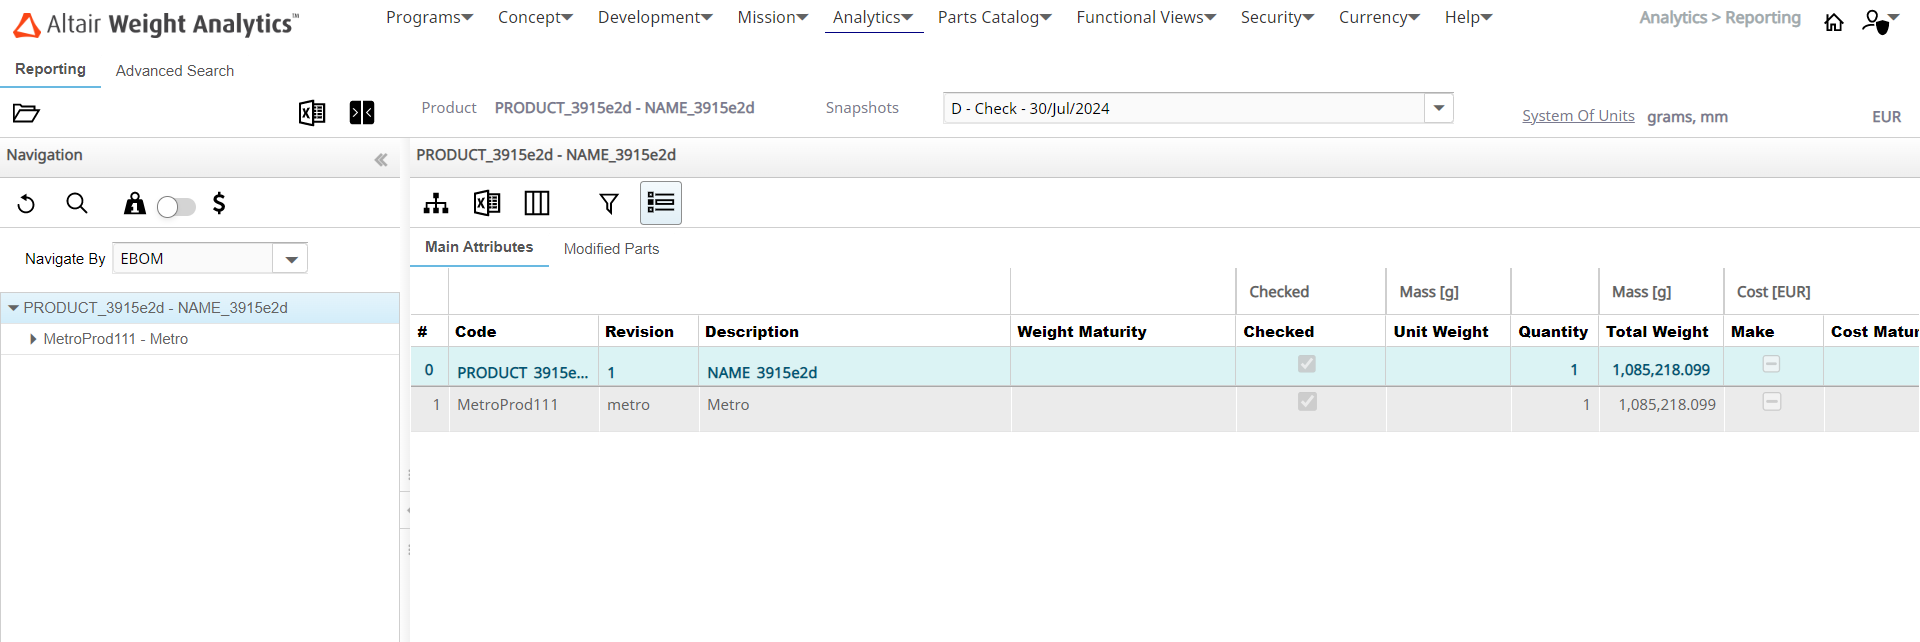Export report to Excel from top toolbar
Image resolution: width=1920 pixels, height=642 pixels.
click(x=312, y=113)
